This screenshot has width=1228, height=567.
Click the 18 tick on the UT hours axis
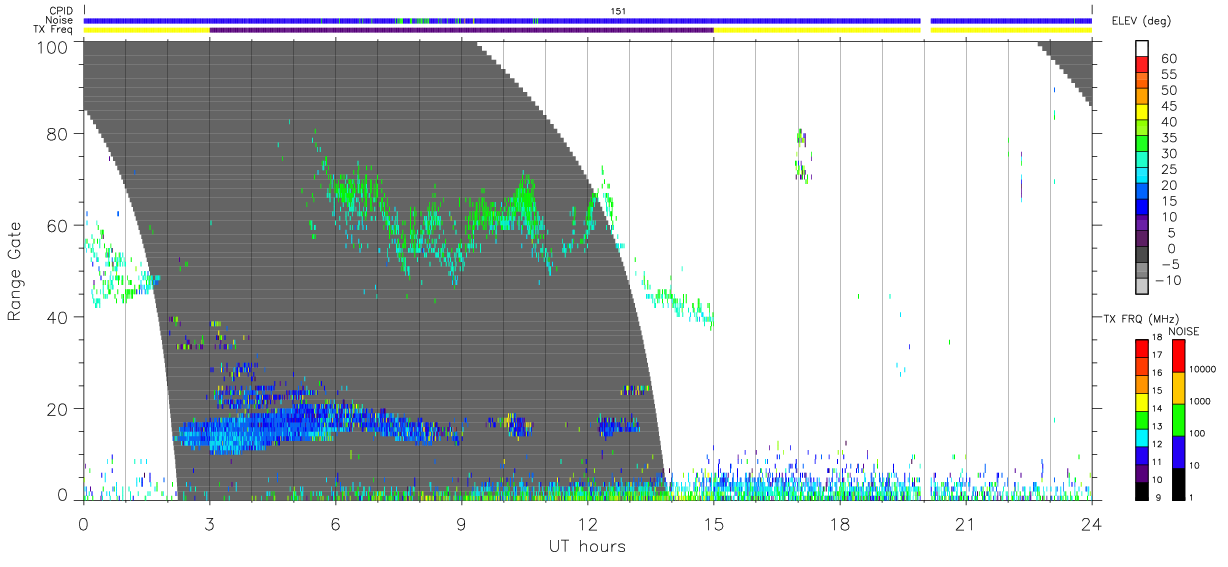[x=839, y=524]
